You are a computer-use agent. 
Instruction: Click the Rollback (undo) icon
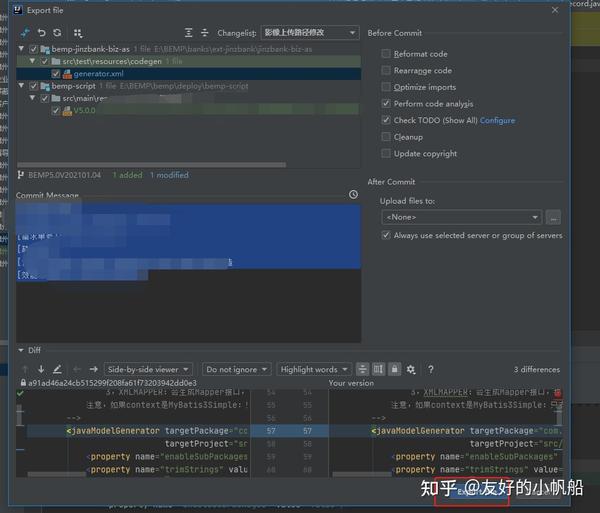(x=41, y=33)
